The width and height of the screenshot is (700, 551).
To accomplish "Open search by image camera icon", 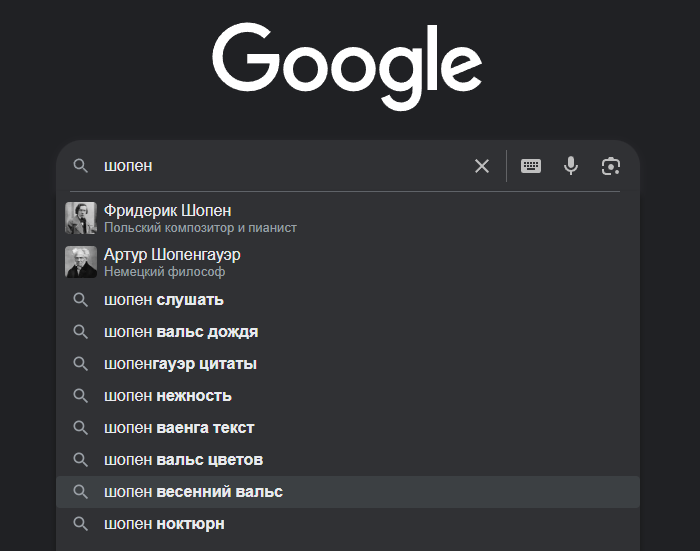I will tap(611, 166).
